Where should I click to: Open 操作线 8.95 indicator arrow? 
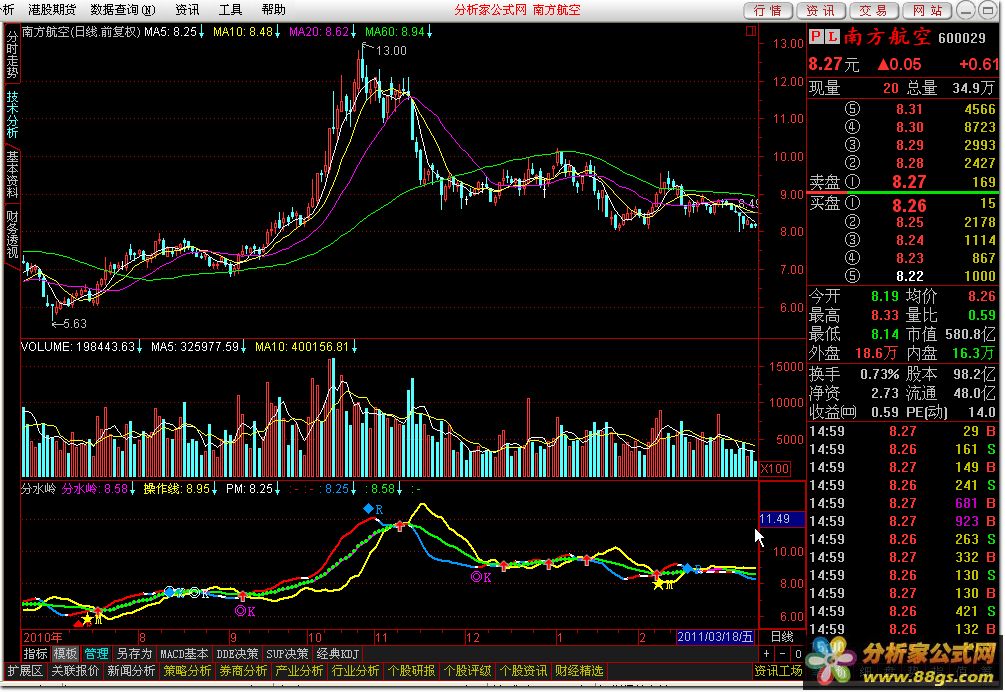tap(215, 489)
